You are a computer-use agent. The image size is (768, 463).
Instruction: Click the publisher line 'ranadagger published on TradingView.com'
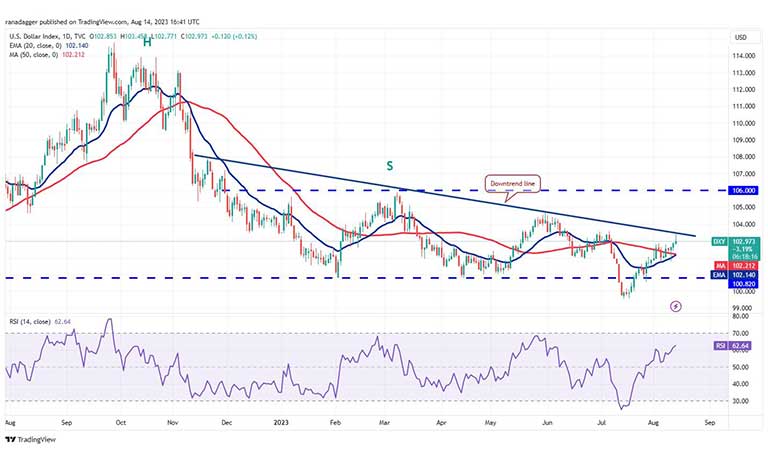66,22
